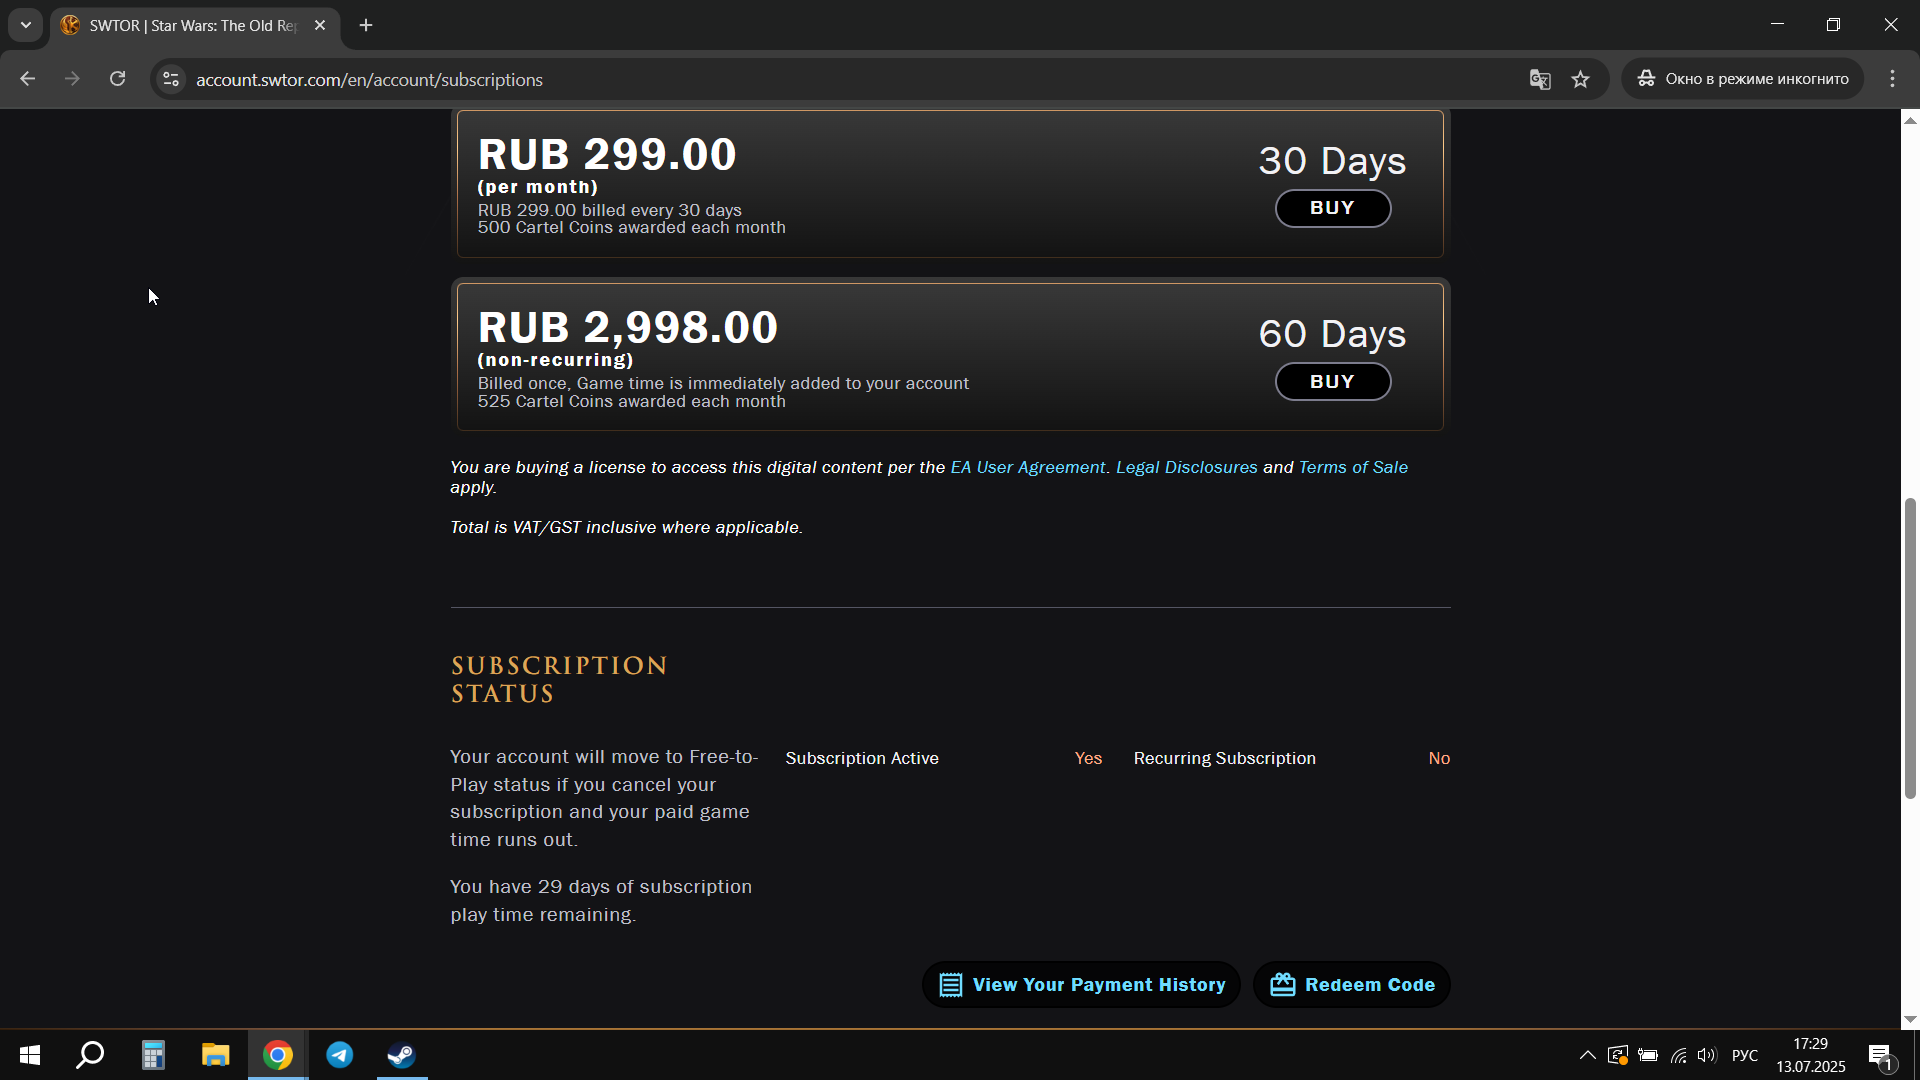Close the SWTOR tab

[320, 26]
